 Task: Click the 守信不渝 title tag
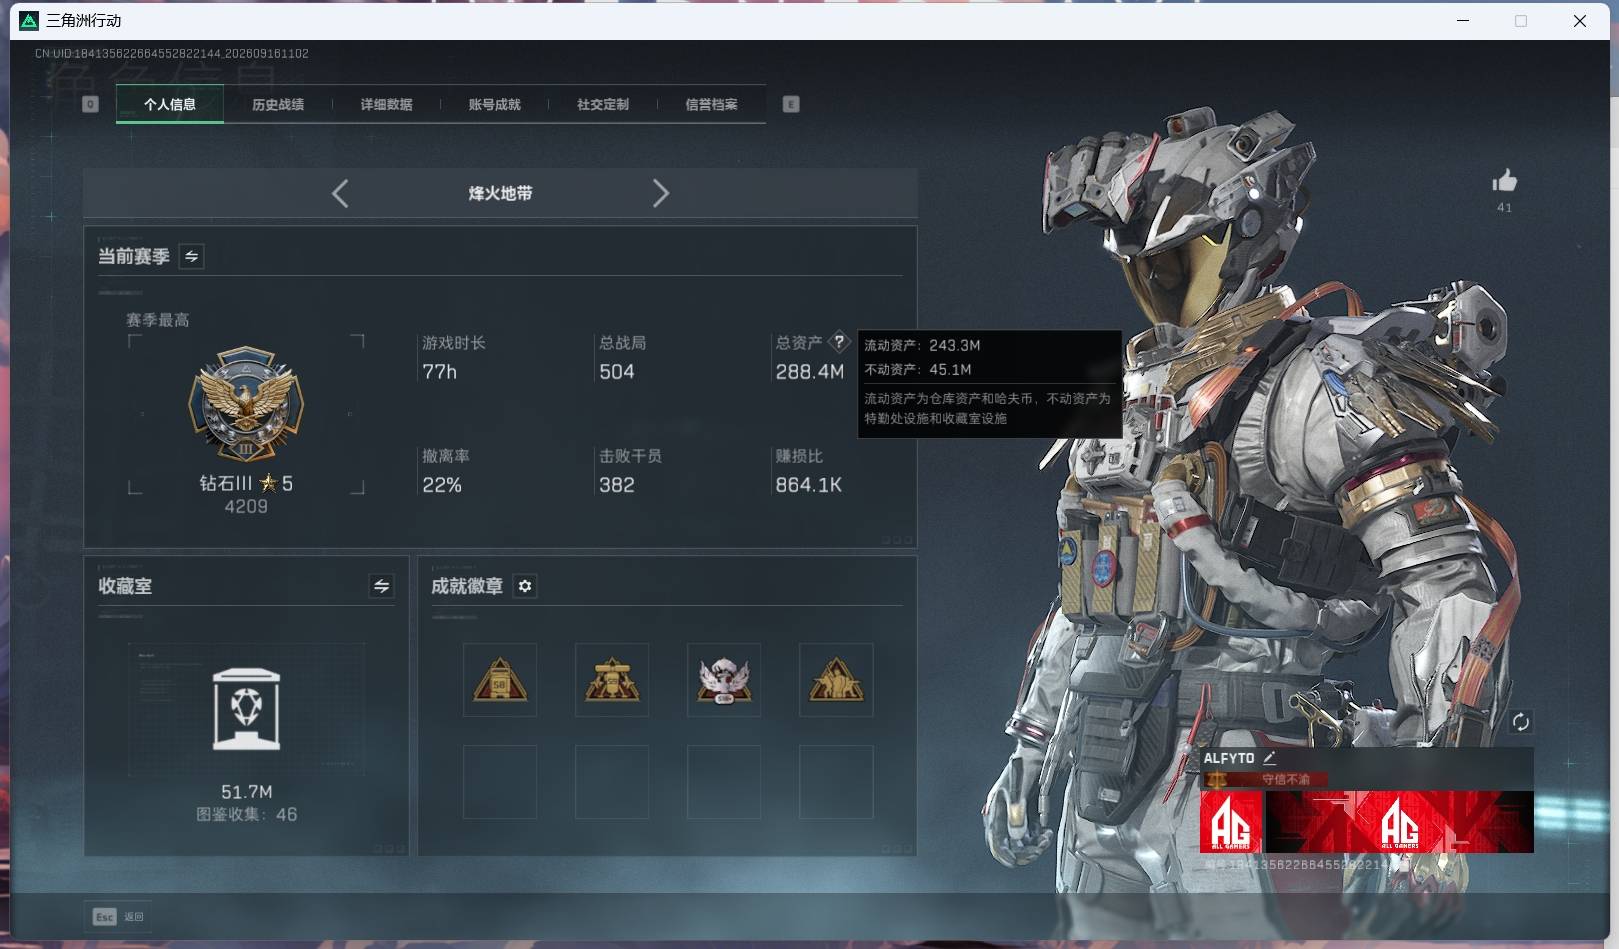(1285, 779)
